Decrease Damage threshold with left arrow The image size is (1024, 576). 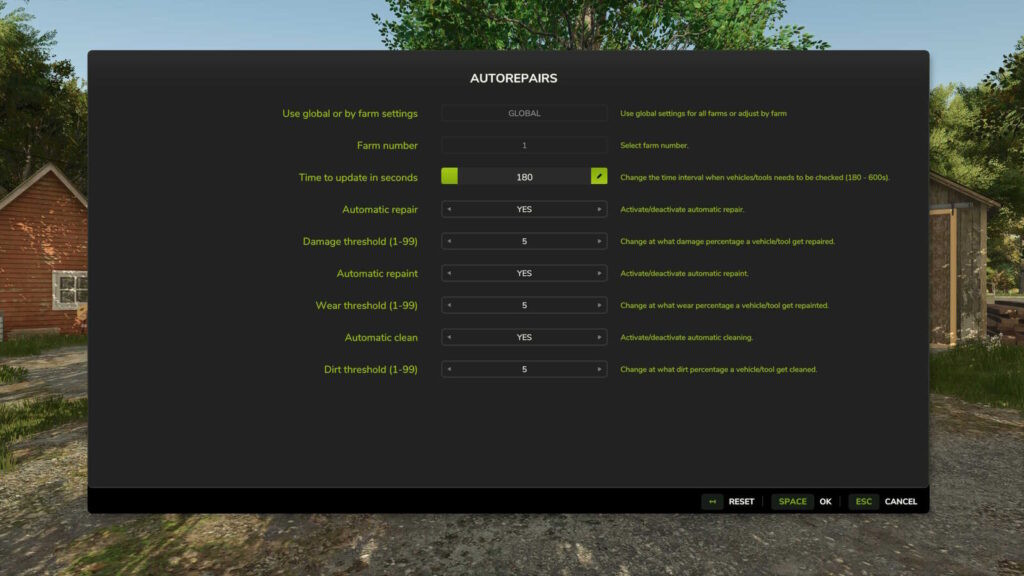coord(449,241)
